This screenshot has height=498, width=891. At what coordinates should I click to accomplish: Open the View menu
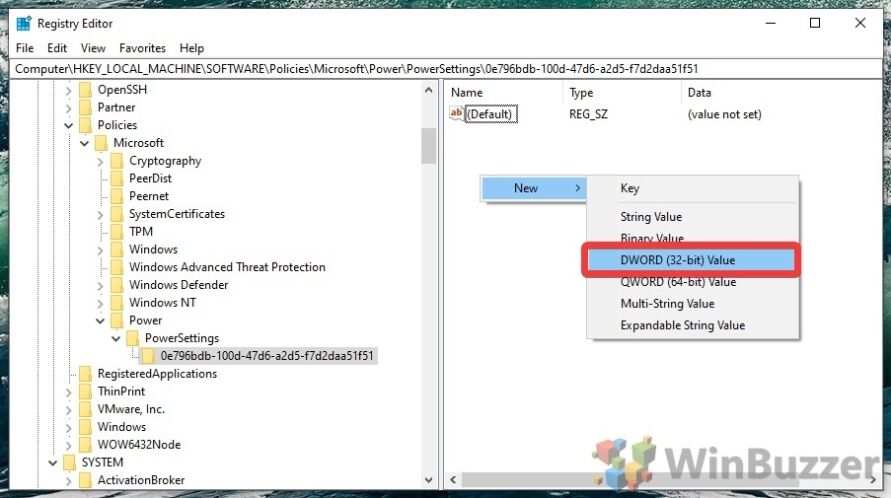pyautogui.click(x=93, y=48)
